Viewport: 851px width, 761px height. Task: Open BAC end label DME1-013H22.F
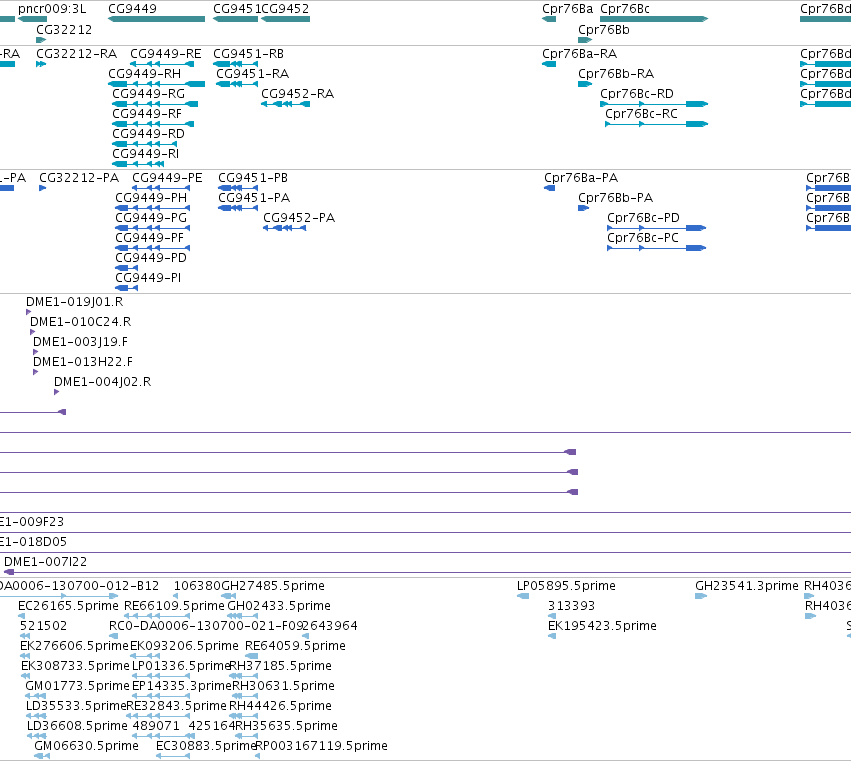click(x=82, y=363)
